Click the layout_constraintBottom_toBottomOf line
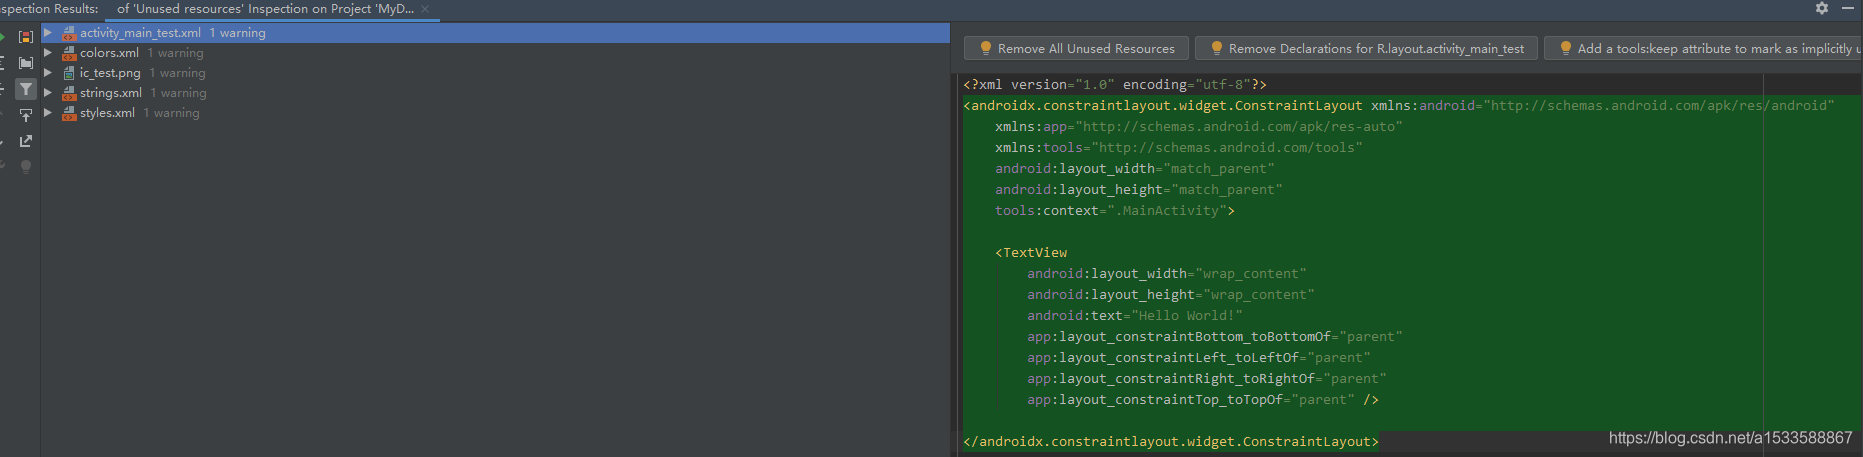Image resolution: width=1863 pixels, height=457 pixels. coord(1214,337)
